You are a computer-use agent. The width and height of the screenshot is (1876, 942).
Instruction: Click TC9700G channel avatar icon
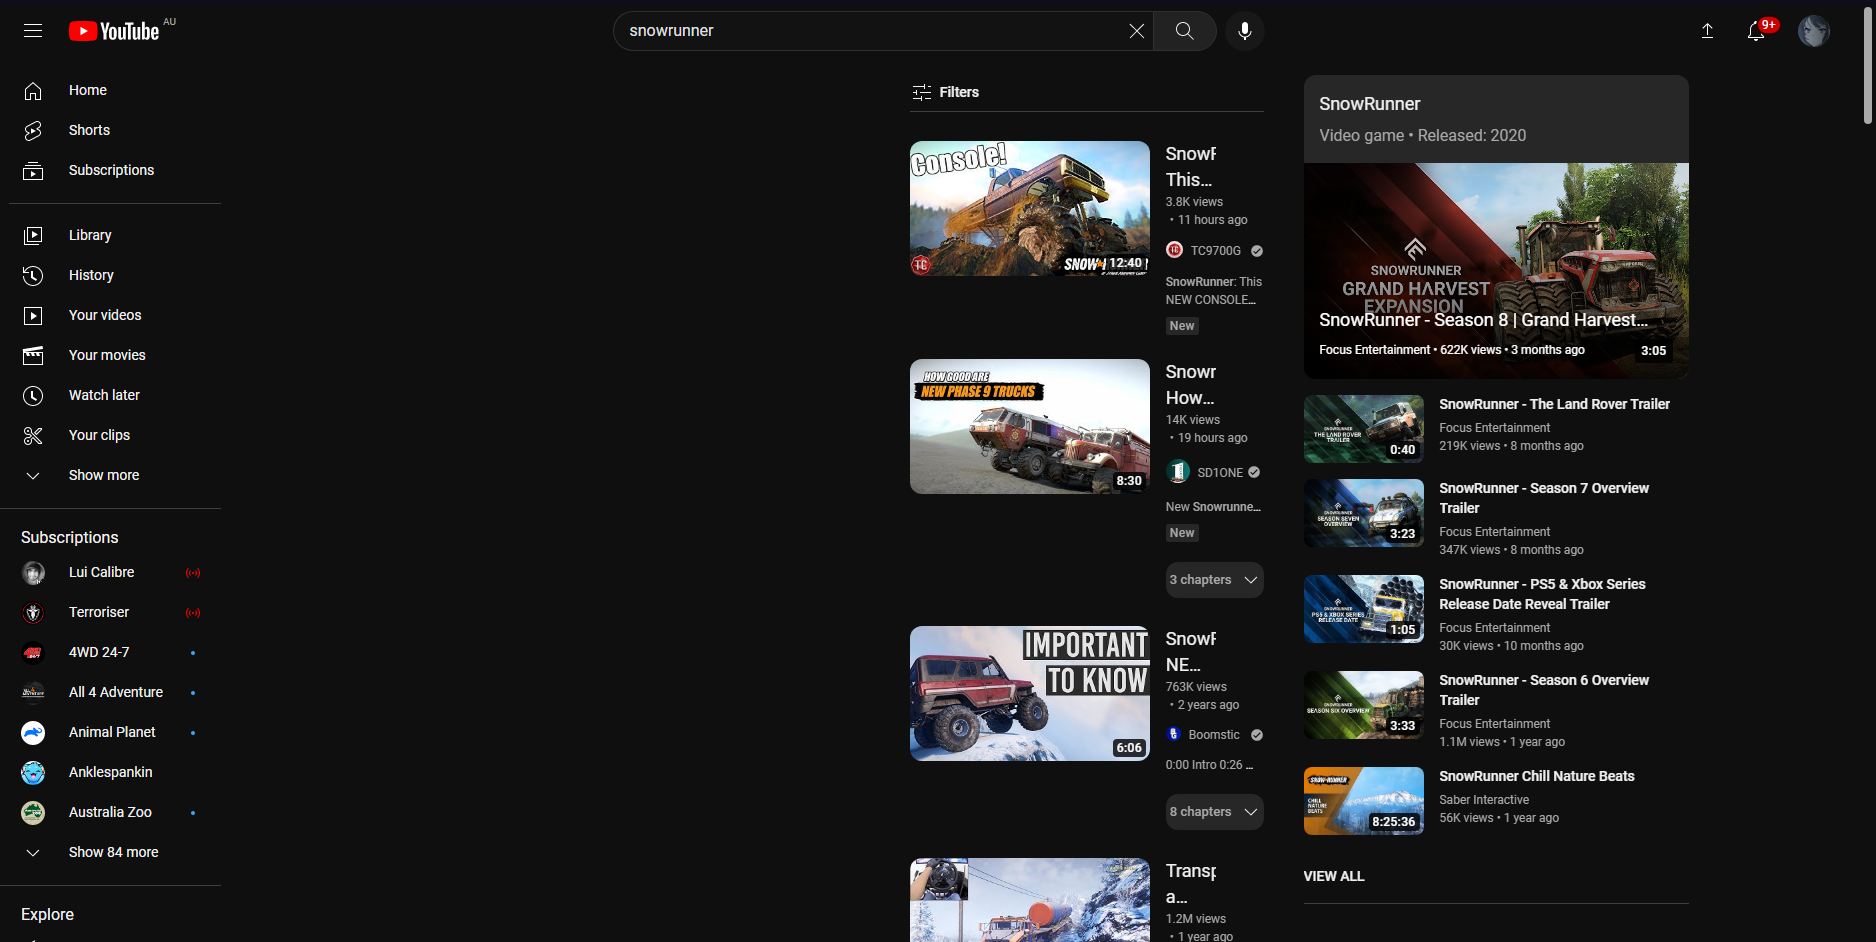tap(1175, 250)
